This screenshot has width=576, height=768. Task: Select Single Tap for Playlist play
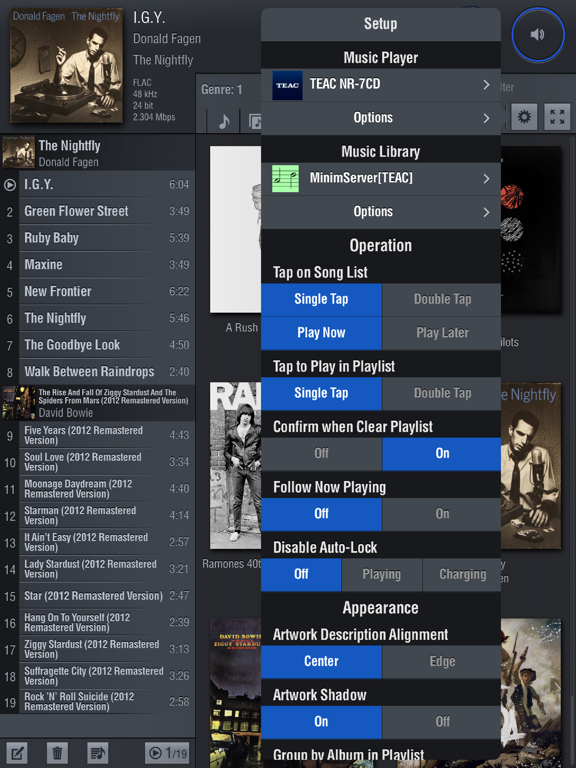[x=321, y=393]
